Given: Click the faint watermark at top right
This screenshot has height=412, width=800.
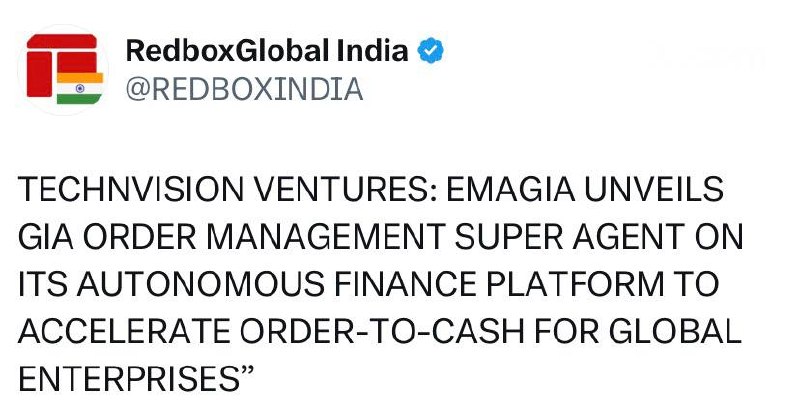Looking at the screenshot, I should click(x=705, y=58).
